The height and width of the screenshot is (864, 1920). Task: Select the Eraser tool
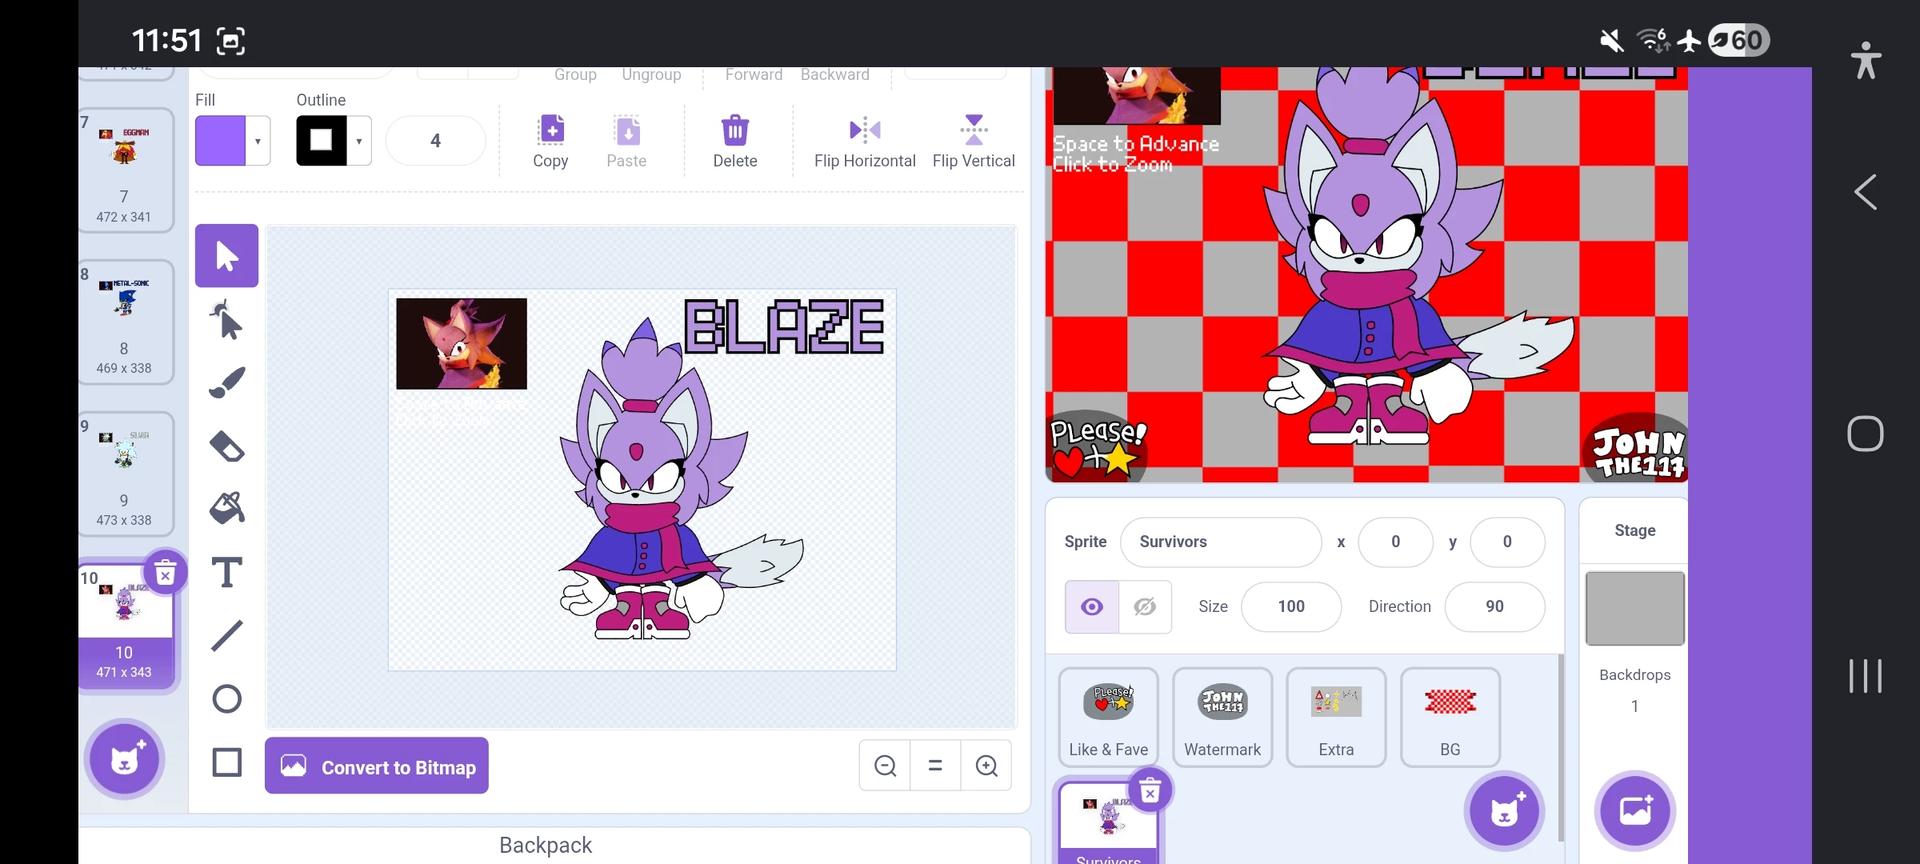pos(227,446)
